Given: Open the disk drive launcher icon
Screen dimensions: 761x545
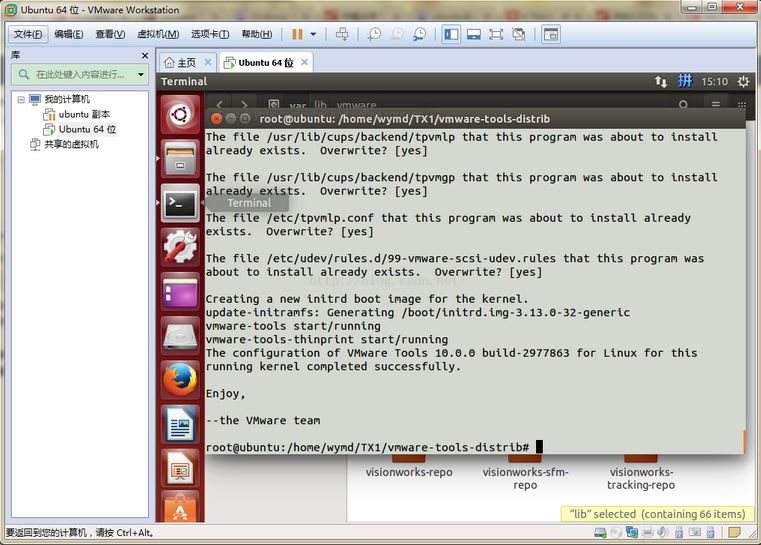Looking at the screenshot, I should [180, 336].
